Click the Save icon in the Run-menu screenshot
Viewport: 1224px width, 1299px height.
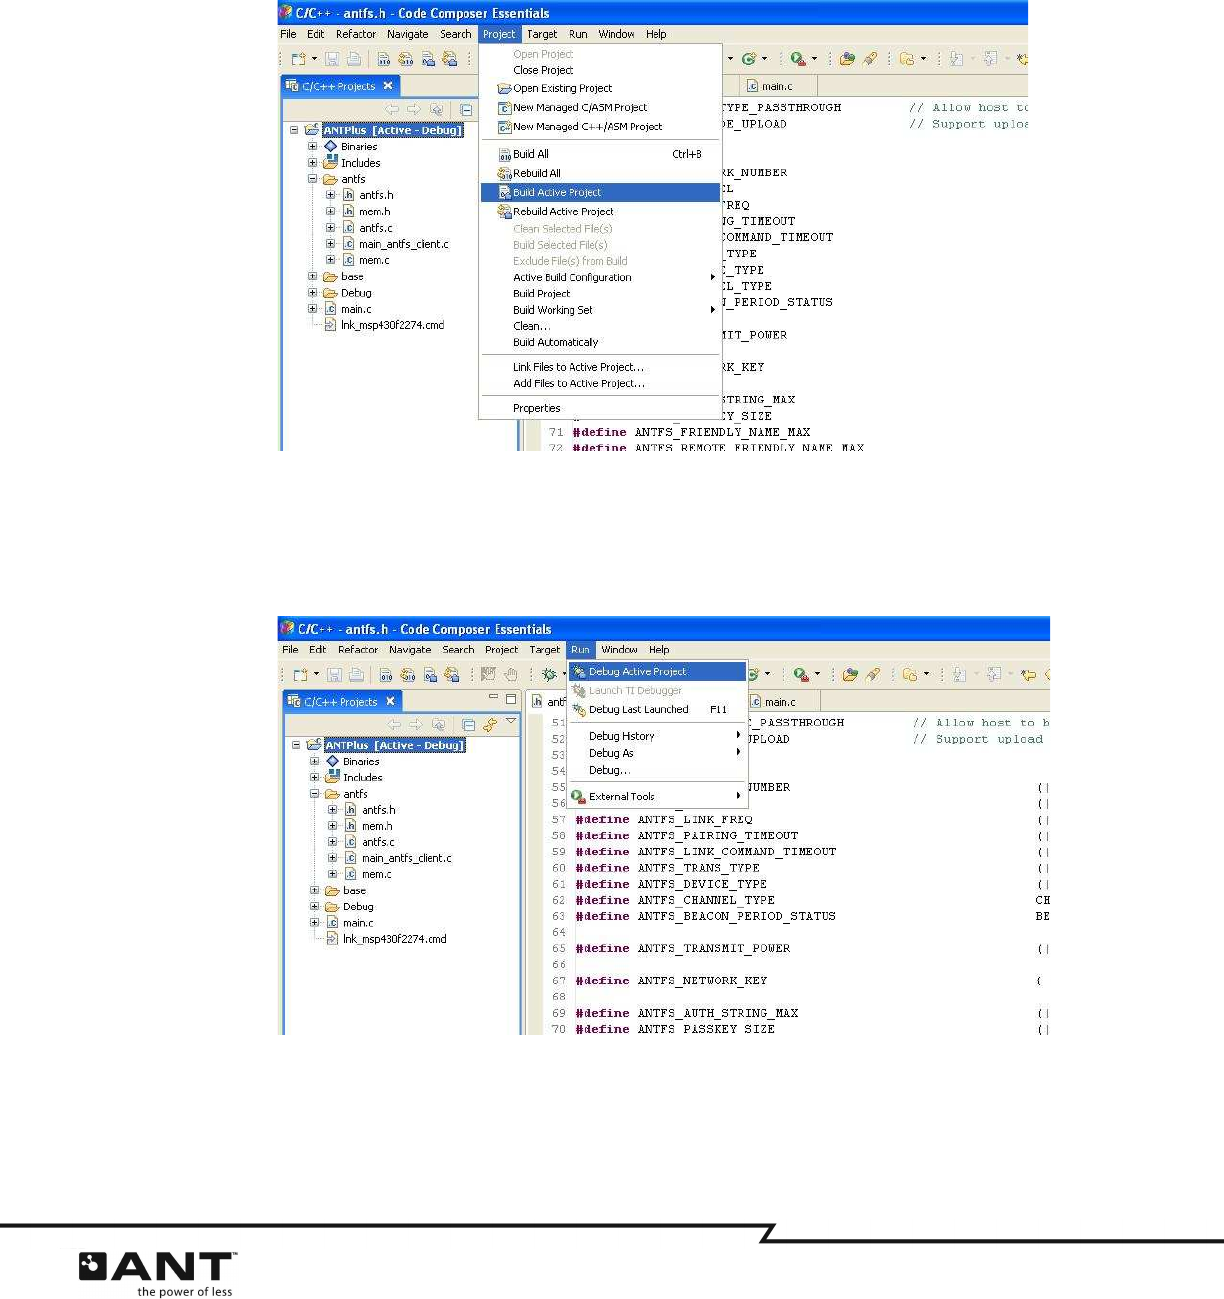[x=334, y=675]
